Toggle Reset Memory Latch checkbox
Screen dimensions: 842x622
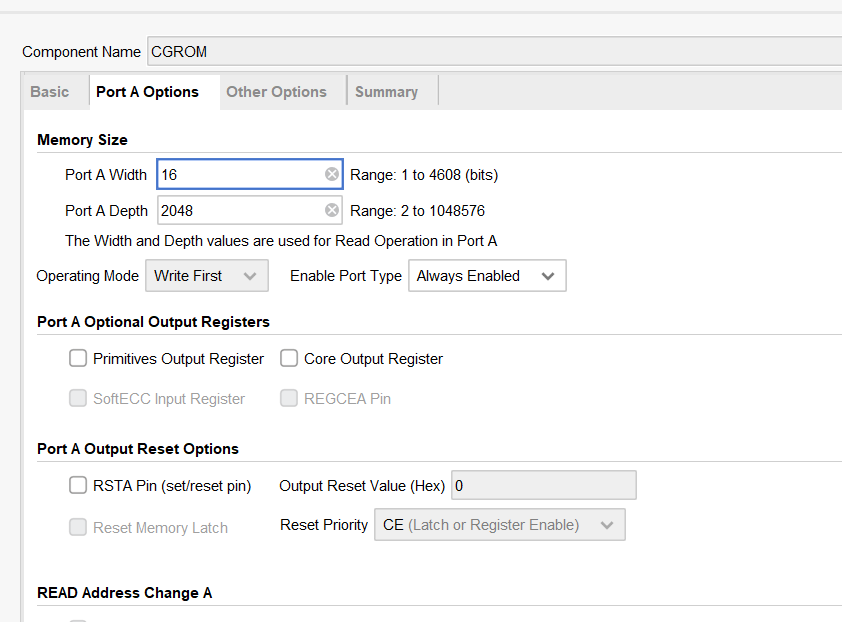(x=78, y=527)
